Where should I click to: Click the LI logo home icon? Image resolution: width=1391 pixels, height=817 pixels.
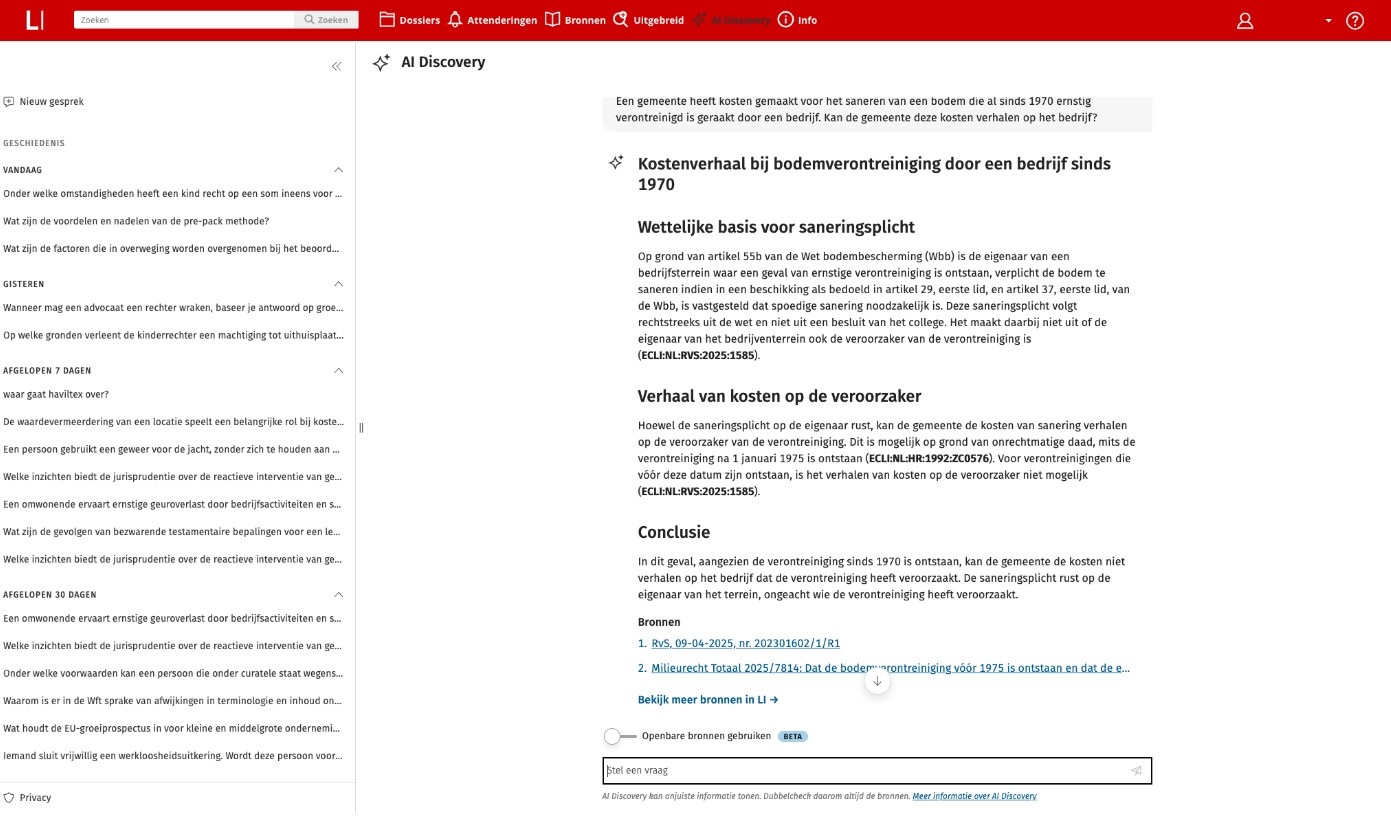(34, 20)
